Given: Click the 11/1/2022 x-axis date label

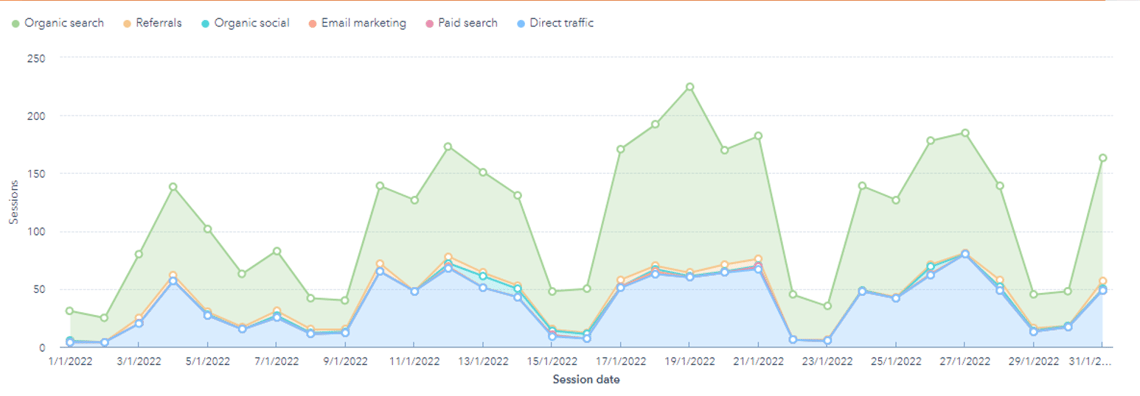Looking at the screenshot, I should point(414,361).
